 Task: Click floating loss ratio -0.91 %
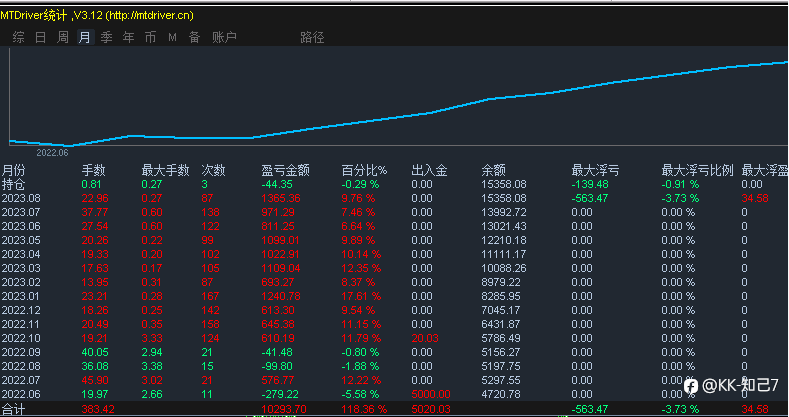click(680, 184)
